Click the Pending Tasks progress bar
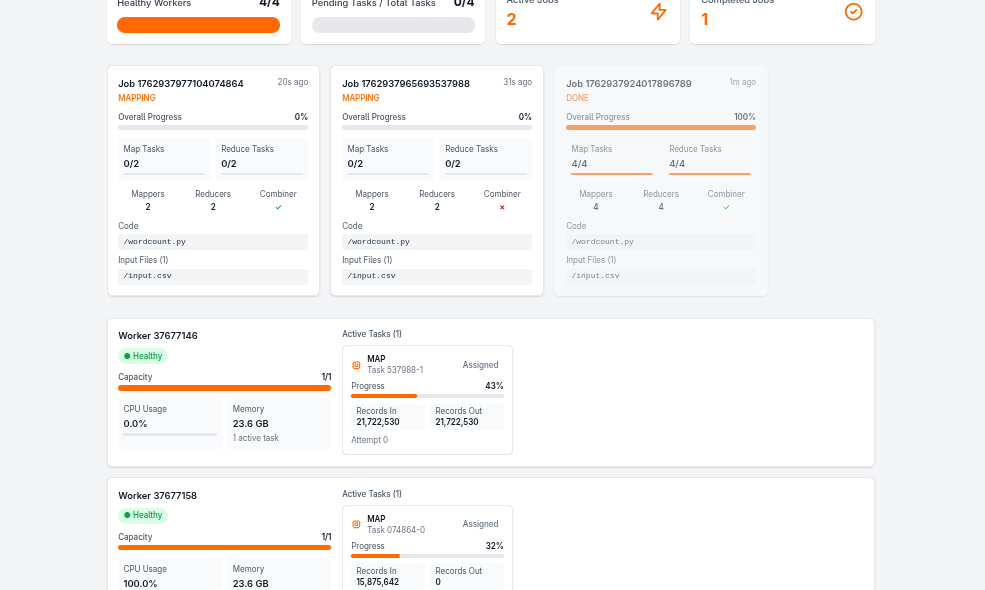This screenshot has width=985, height=590. (393, 25)
